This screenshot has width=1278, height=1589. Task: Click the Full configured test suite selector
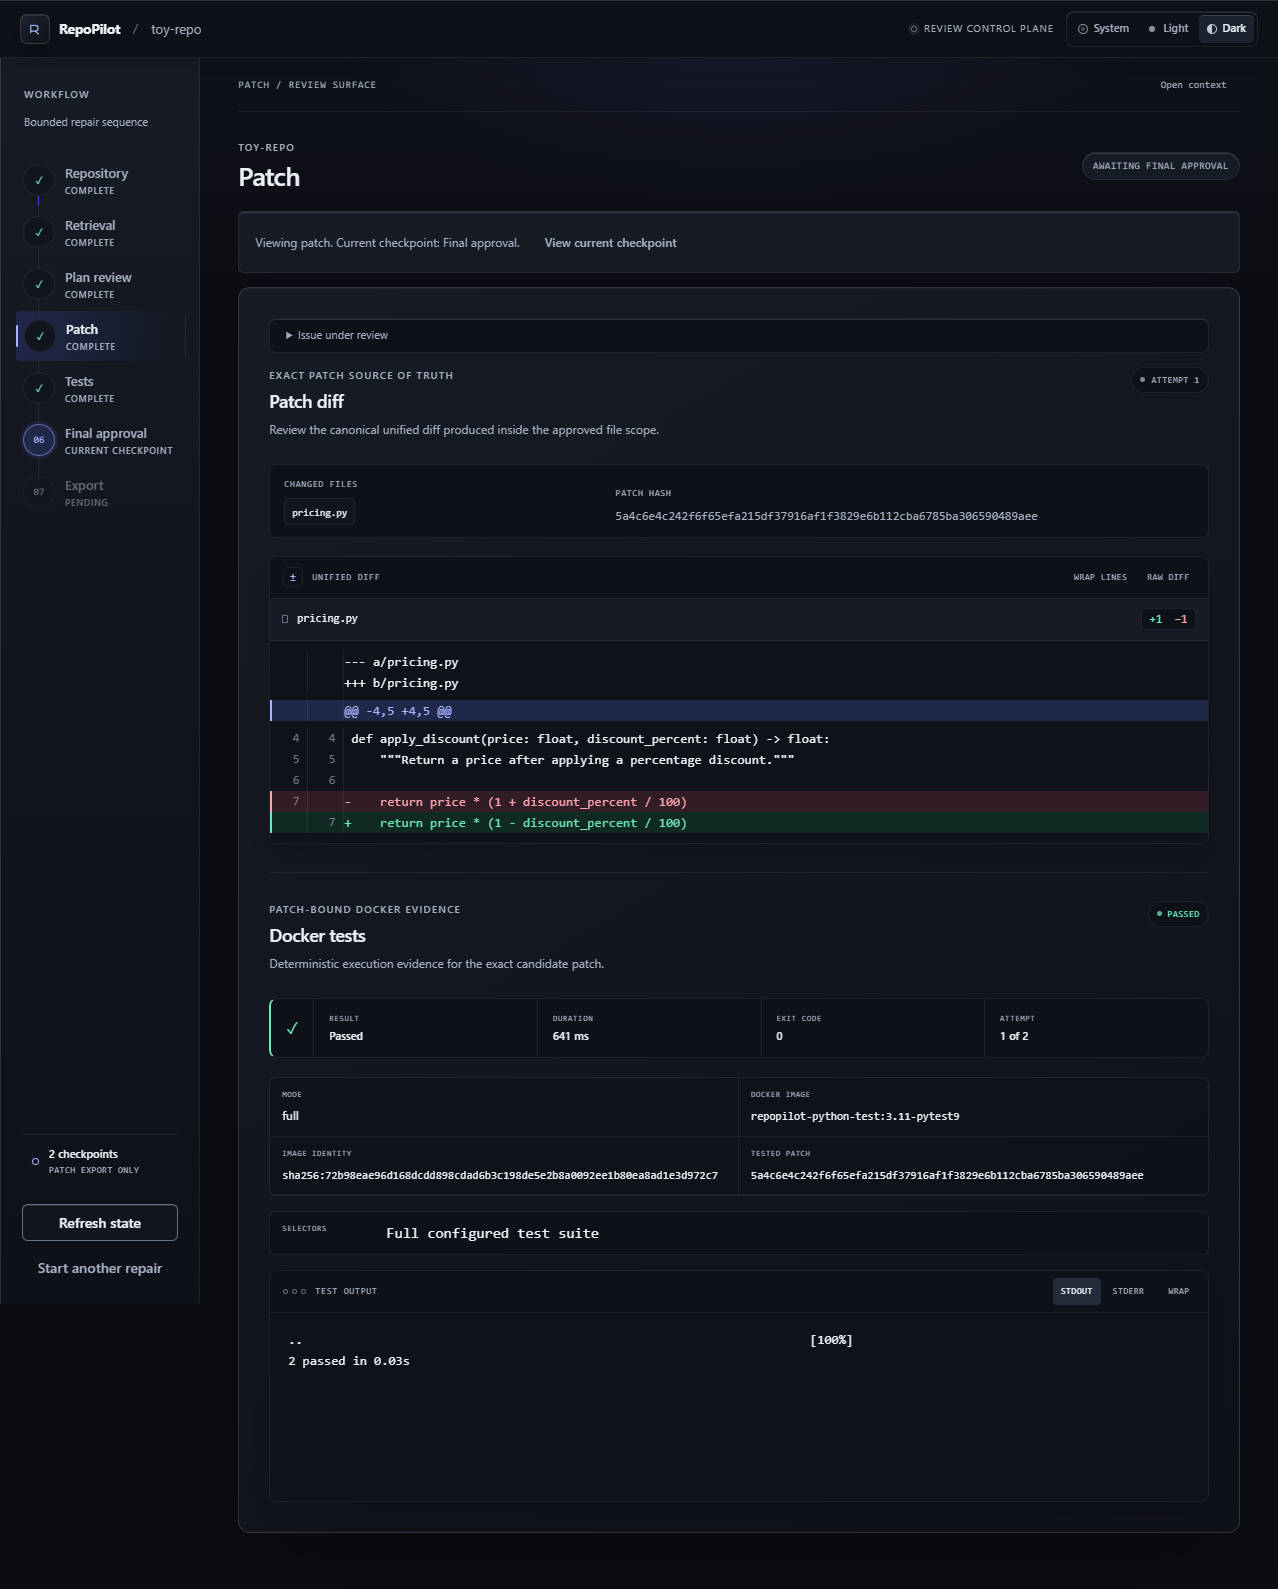[492, 1233]
